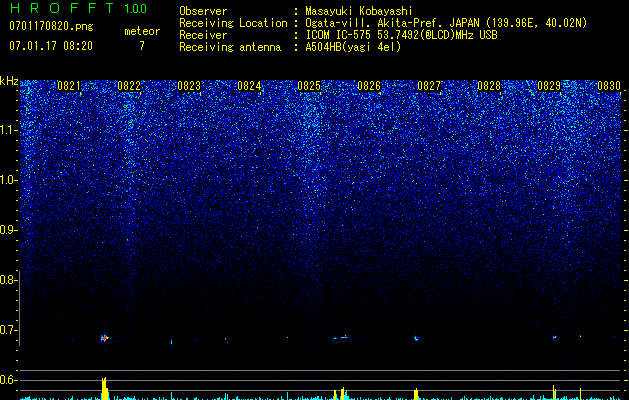Click the Observer field label
Viewport: 629px width, 400px height.
[x=203, y=11]
